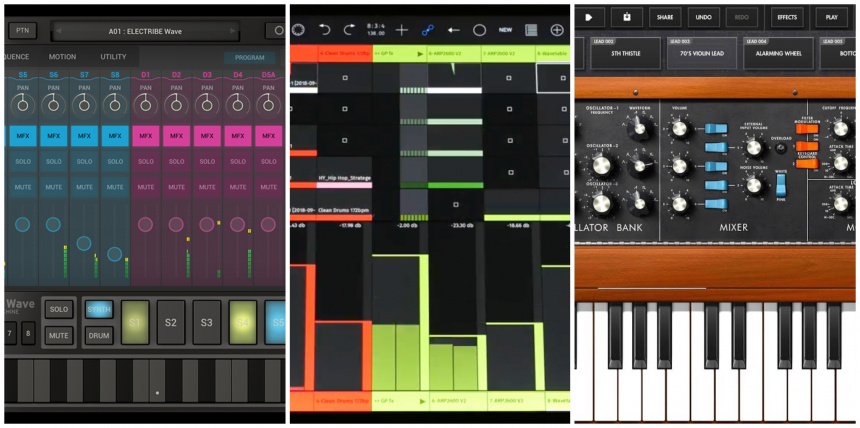Click the next-pattern arrow beside A01 ELECTRIBE Wave
The width and height of the screenshot is (860, 428).
234,31
